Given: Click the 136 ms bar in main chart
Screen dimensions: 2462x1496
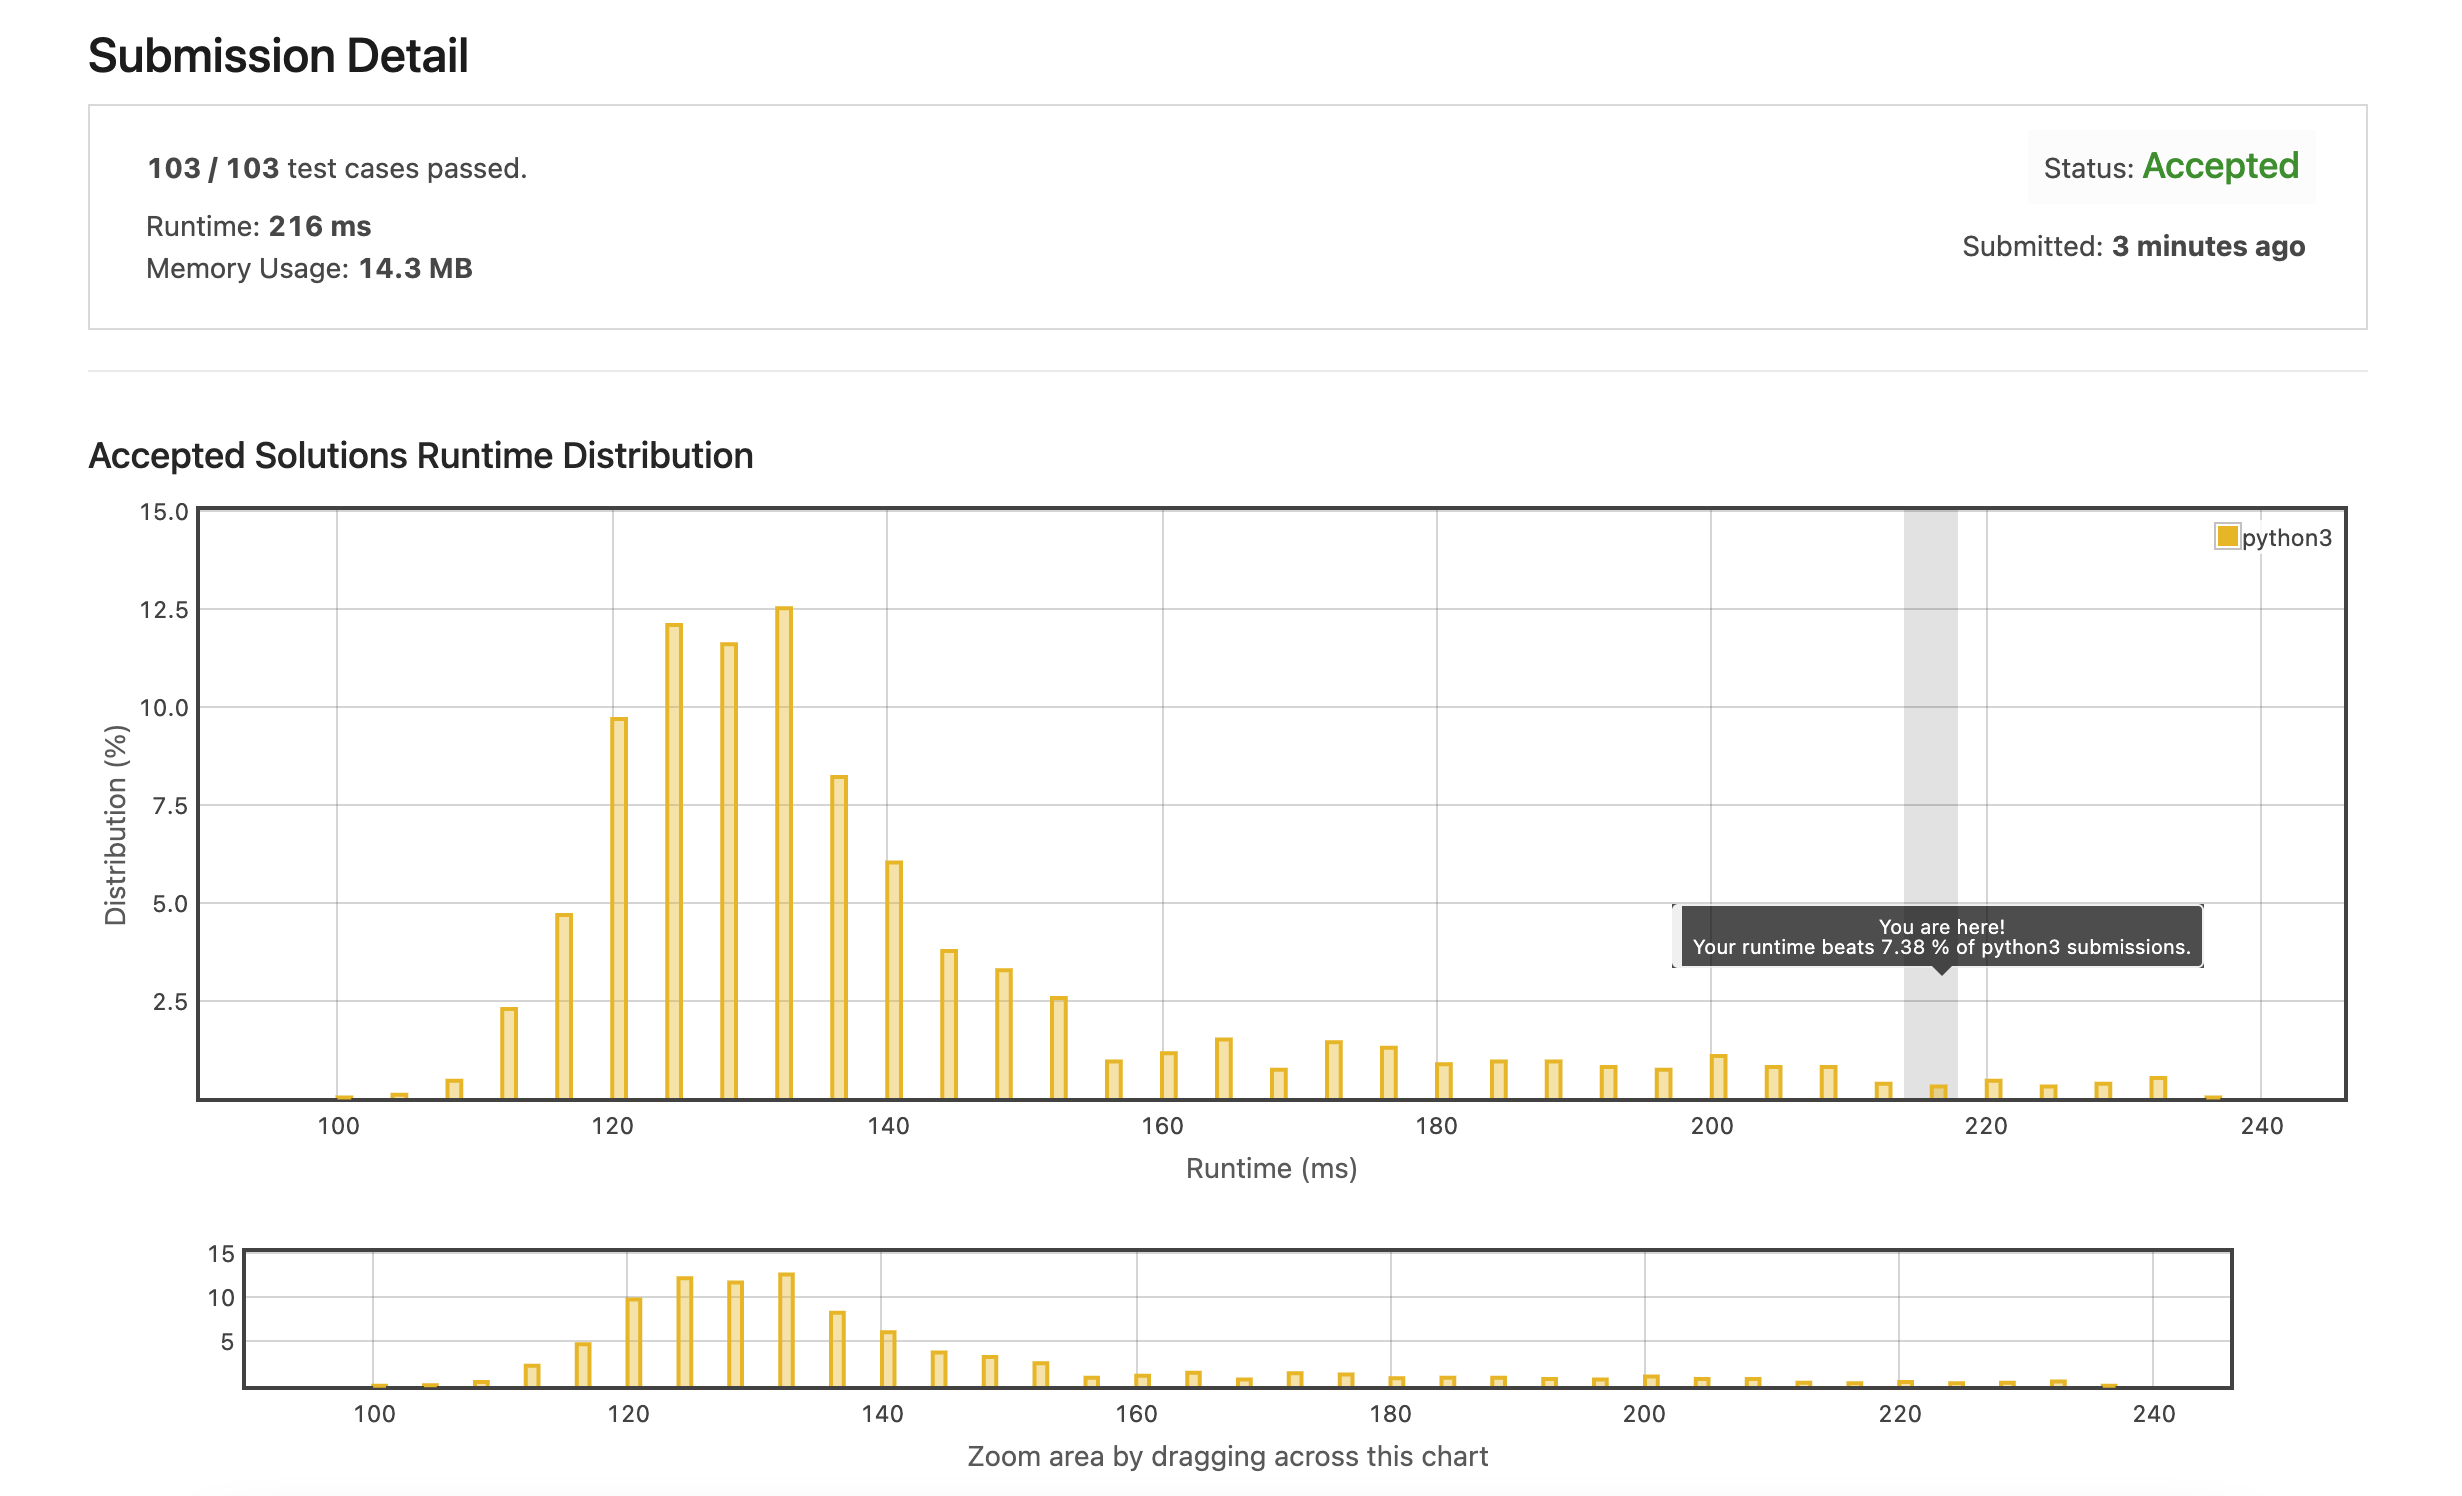Looking at the screenshot, I should pos(839,935).
